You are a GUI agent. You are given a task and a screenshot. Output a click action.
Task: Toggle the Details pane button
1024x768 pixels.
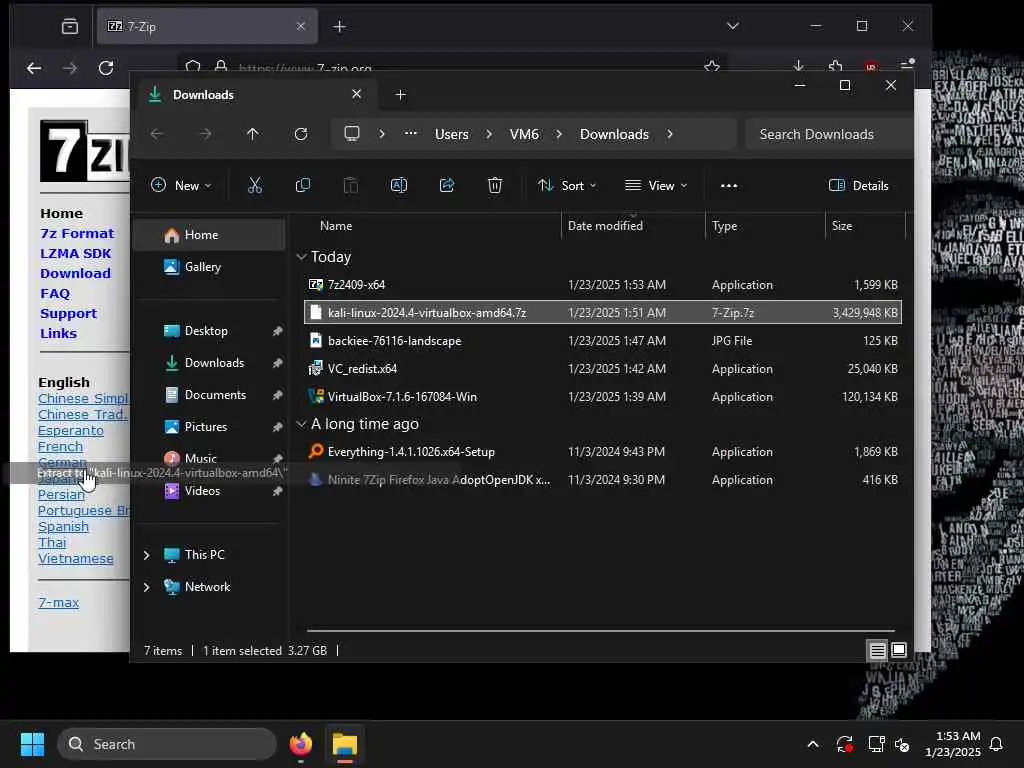click(x=859, y=185)
